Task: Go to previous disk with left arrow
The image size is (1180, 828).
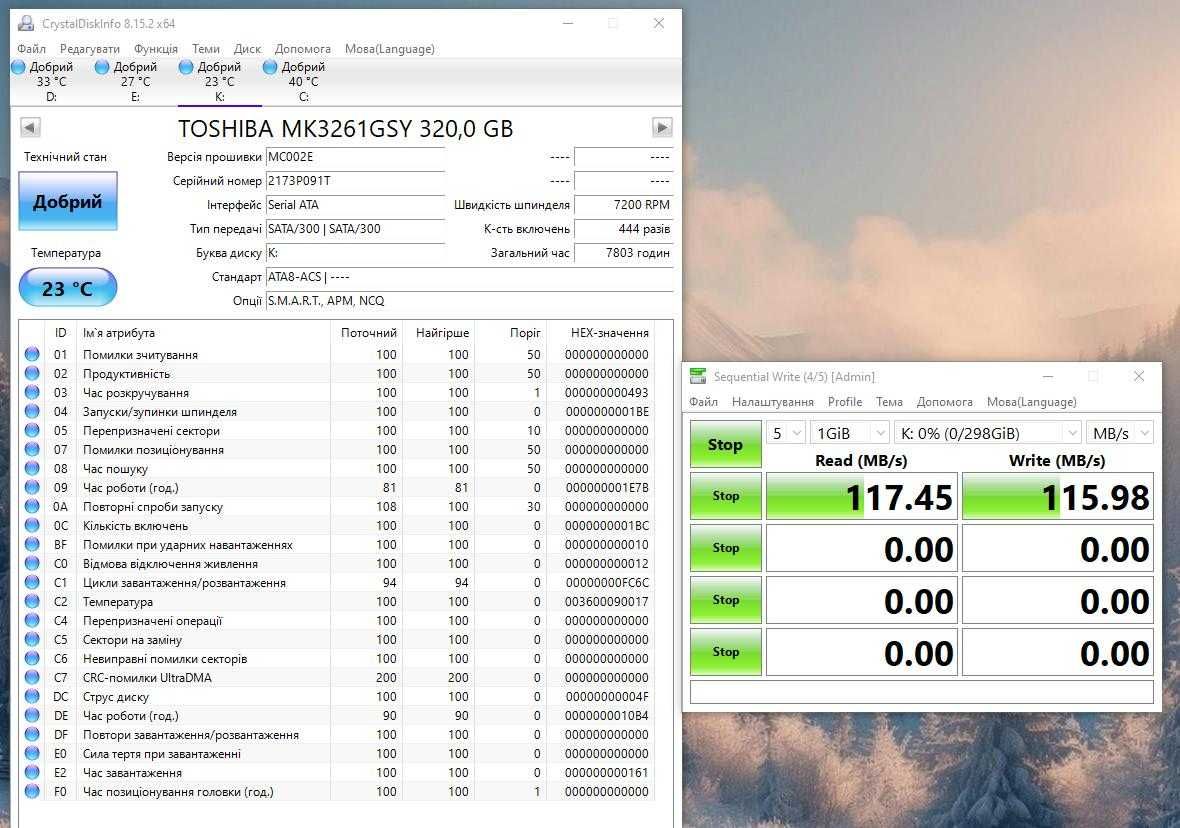Action: click(30, 127)
